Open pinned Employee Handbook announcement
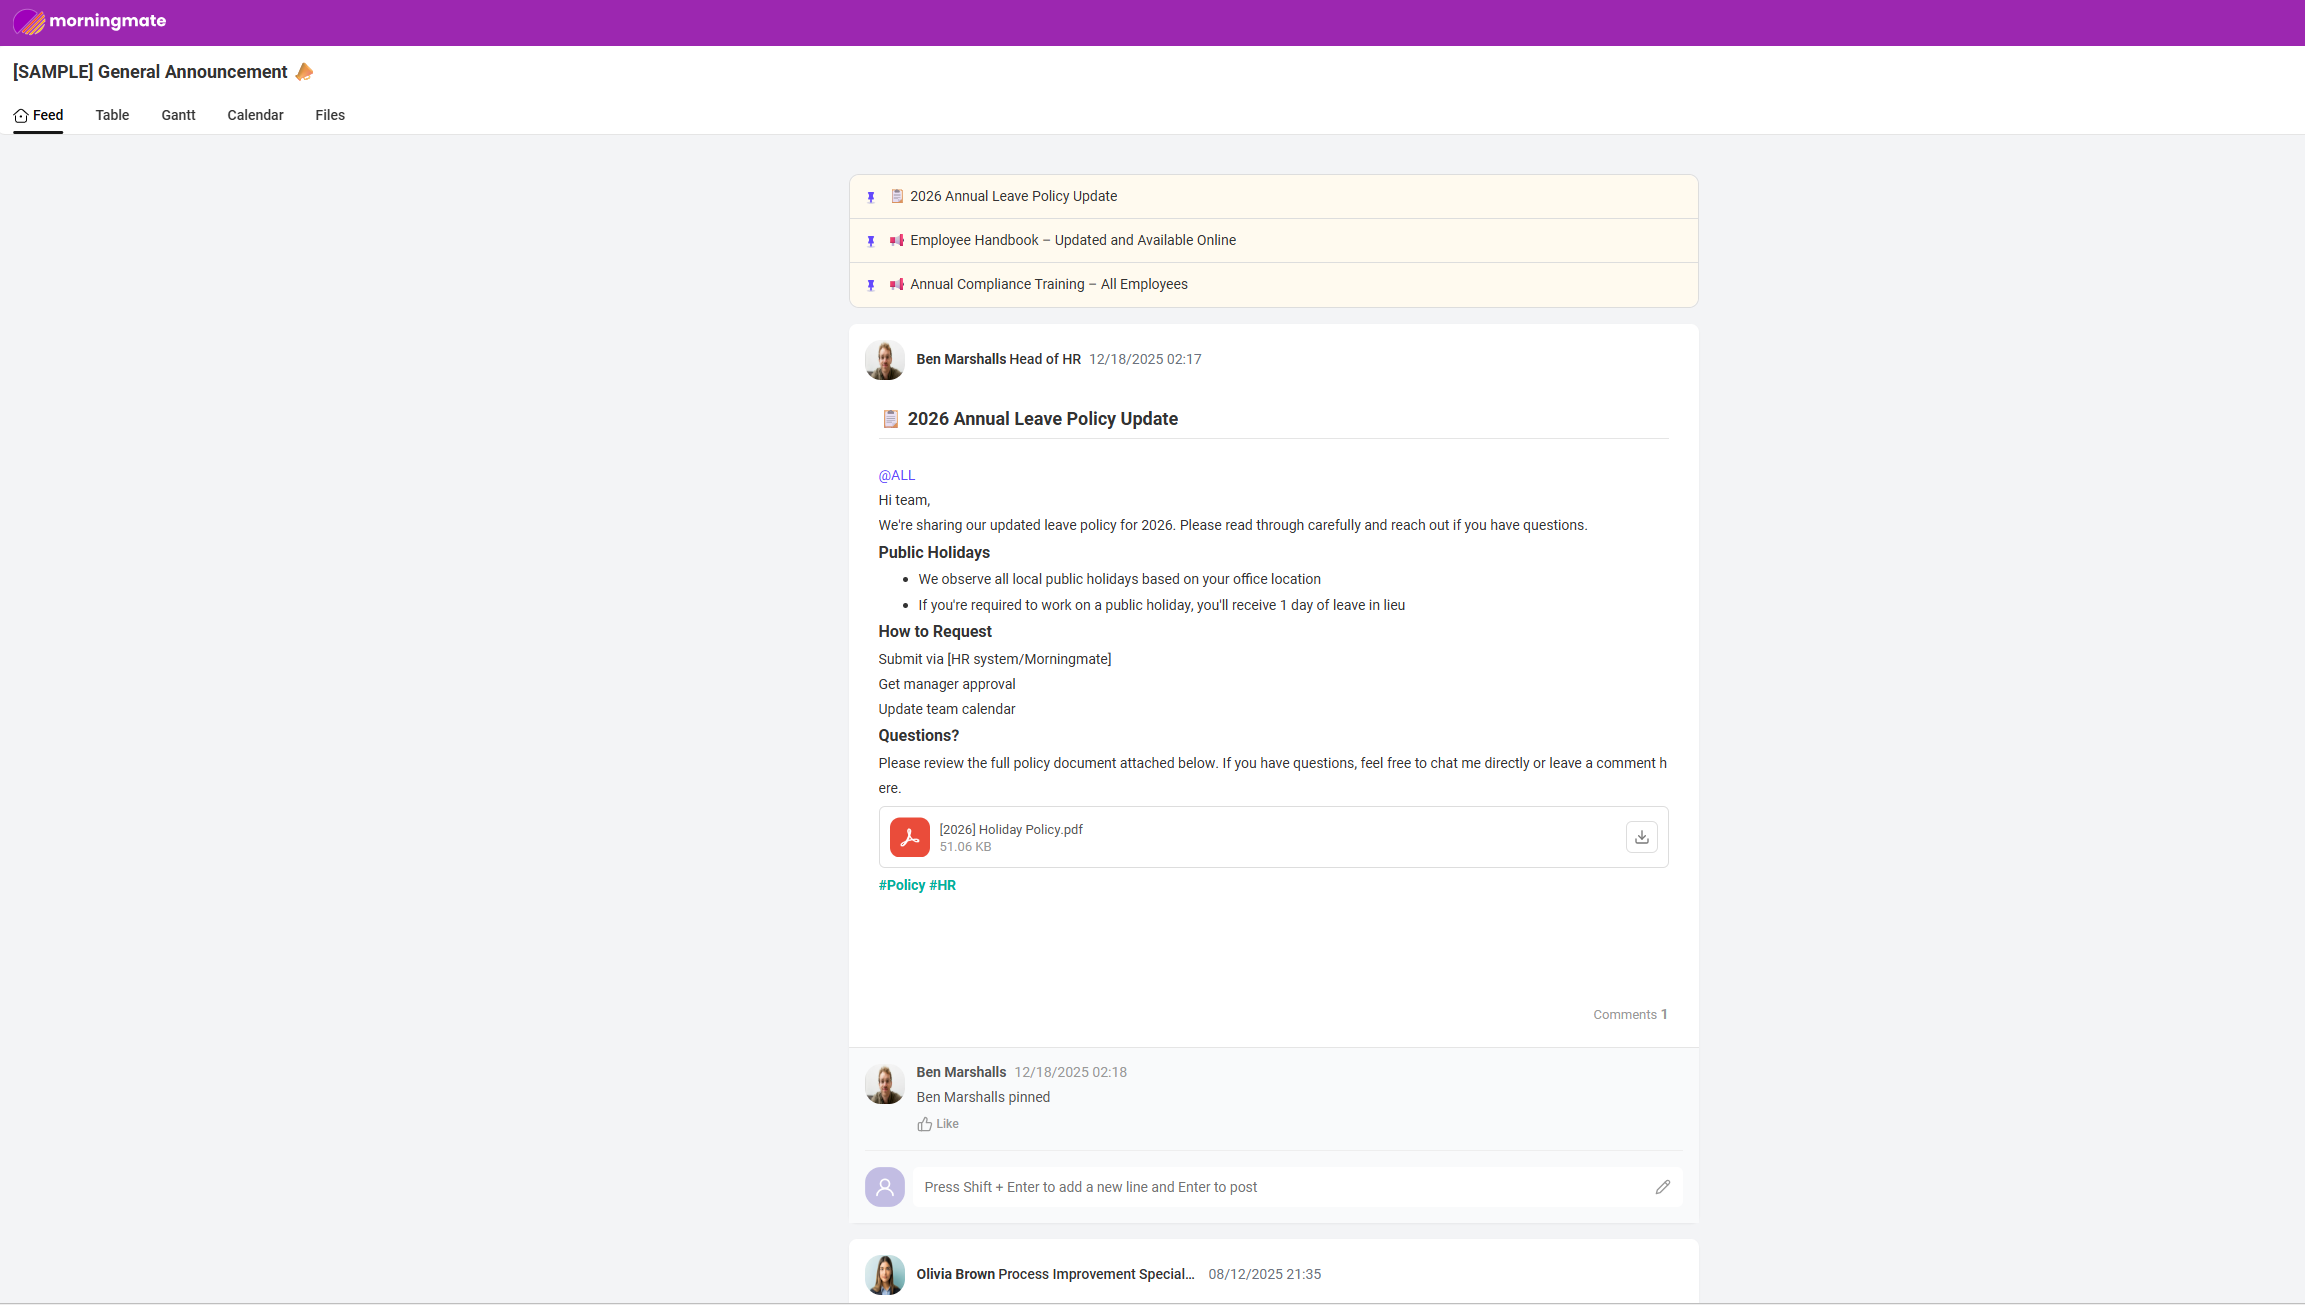 click(x=1072, y=240)
